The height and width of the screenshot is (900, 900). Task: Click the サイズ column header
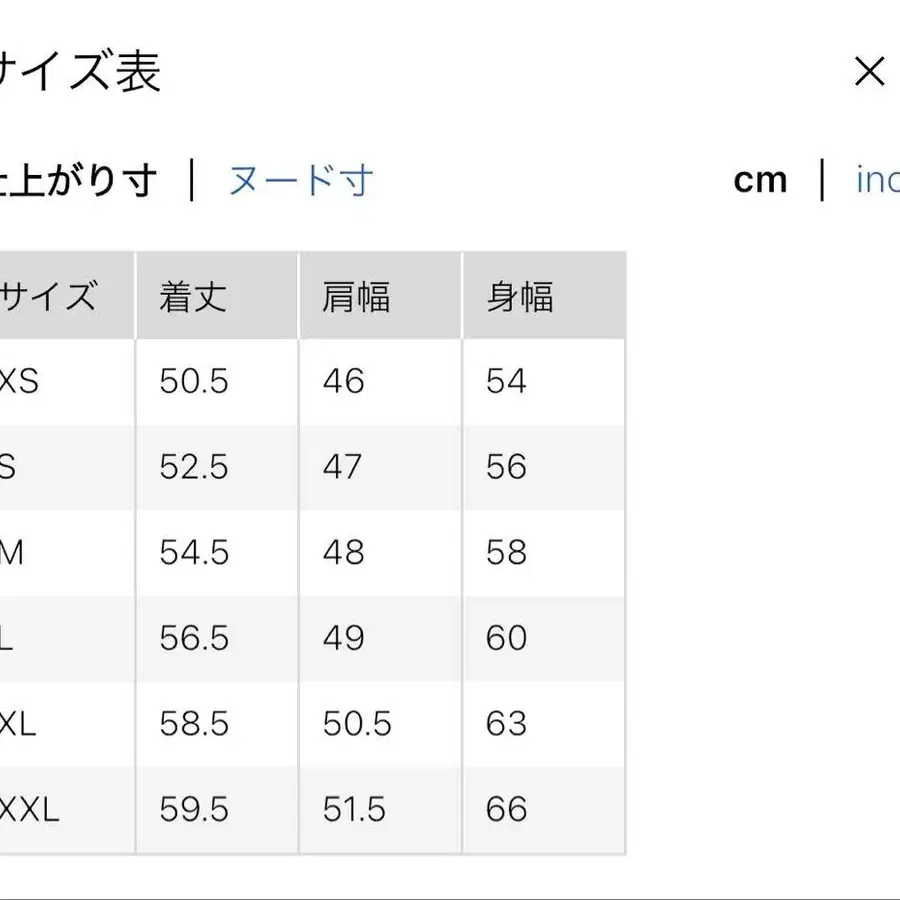pos(48,297)
